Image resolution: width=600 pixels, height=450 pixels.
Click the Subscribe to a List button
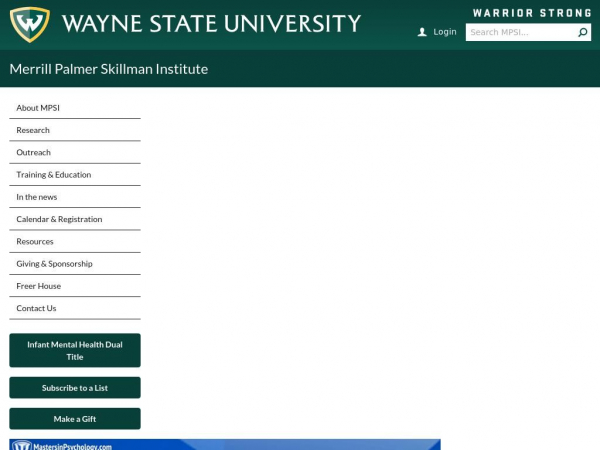pos(75,388)
